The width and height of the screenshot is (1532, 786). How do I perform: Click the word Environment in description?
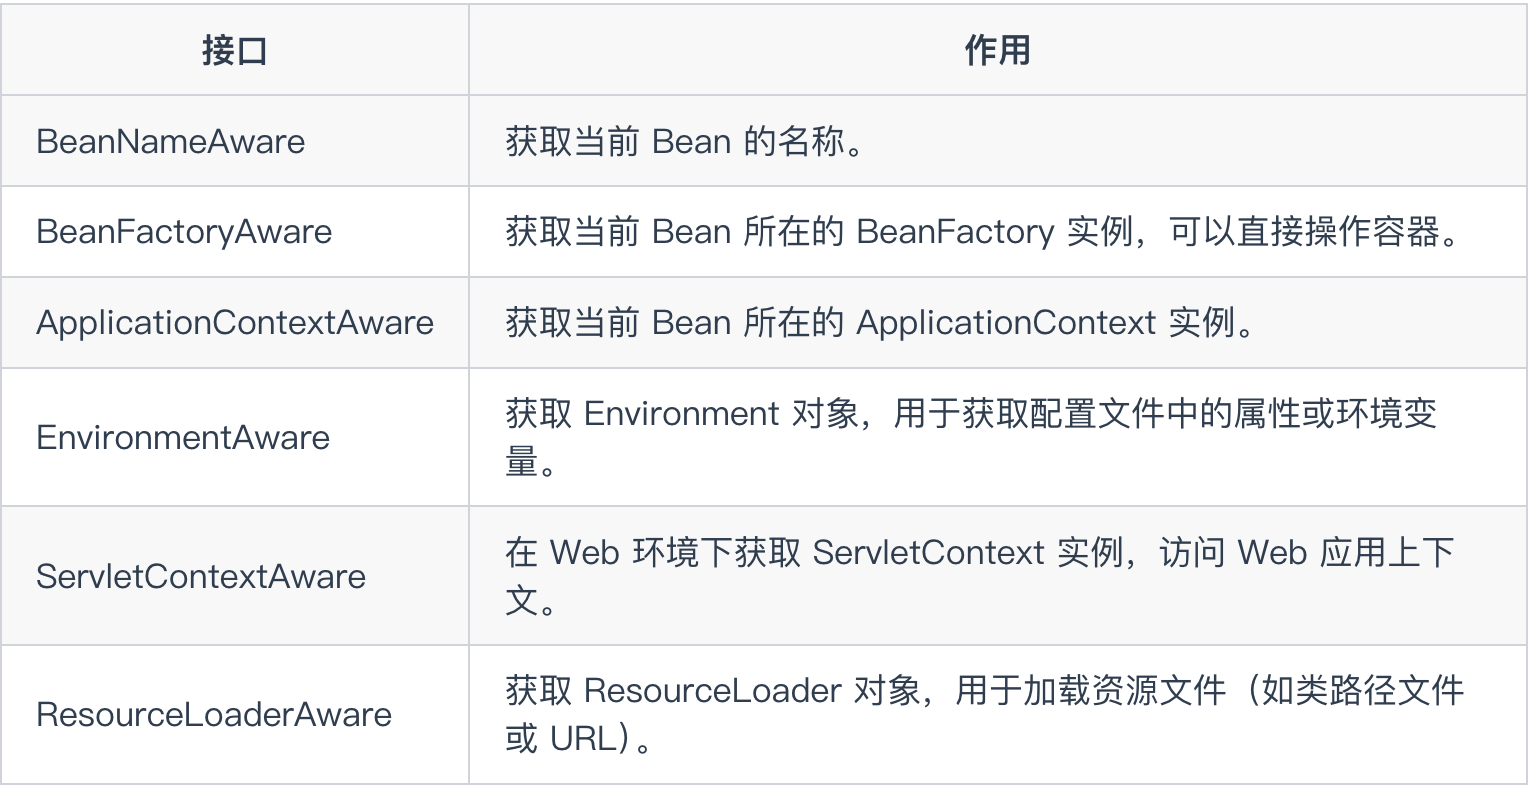click(681, 413)
